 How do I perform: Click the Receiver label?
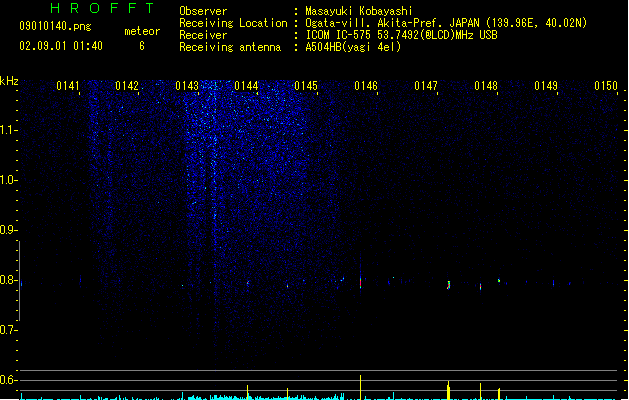click(203, 35)
